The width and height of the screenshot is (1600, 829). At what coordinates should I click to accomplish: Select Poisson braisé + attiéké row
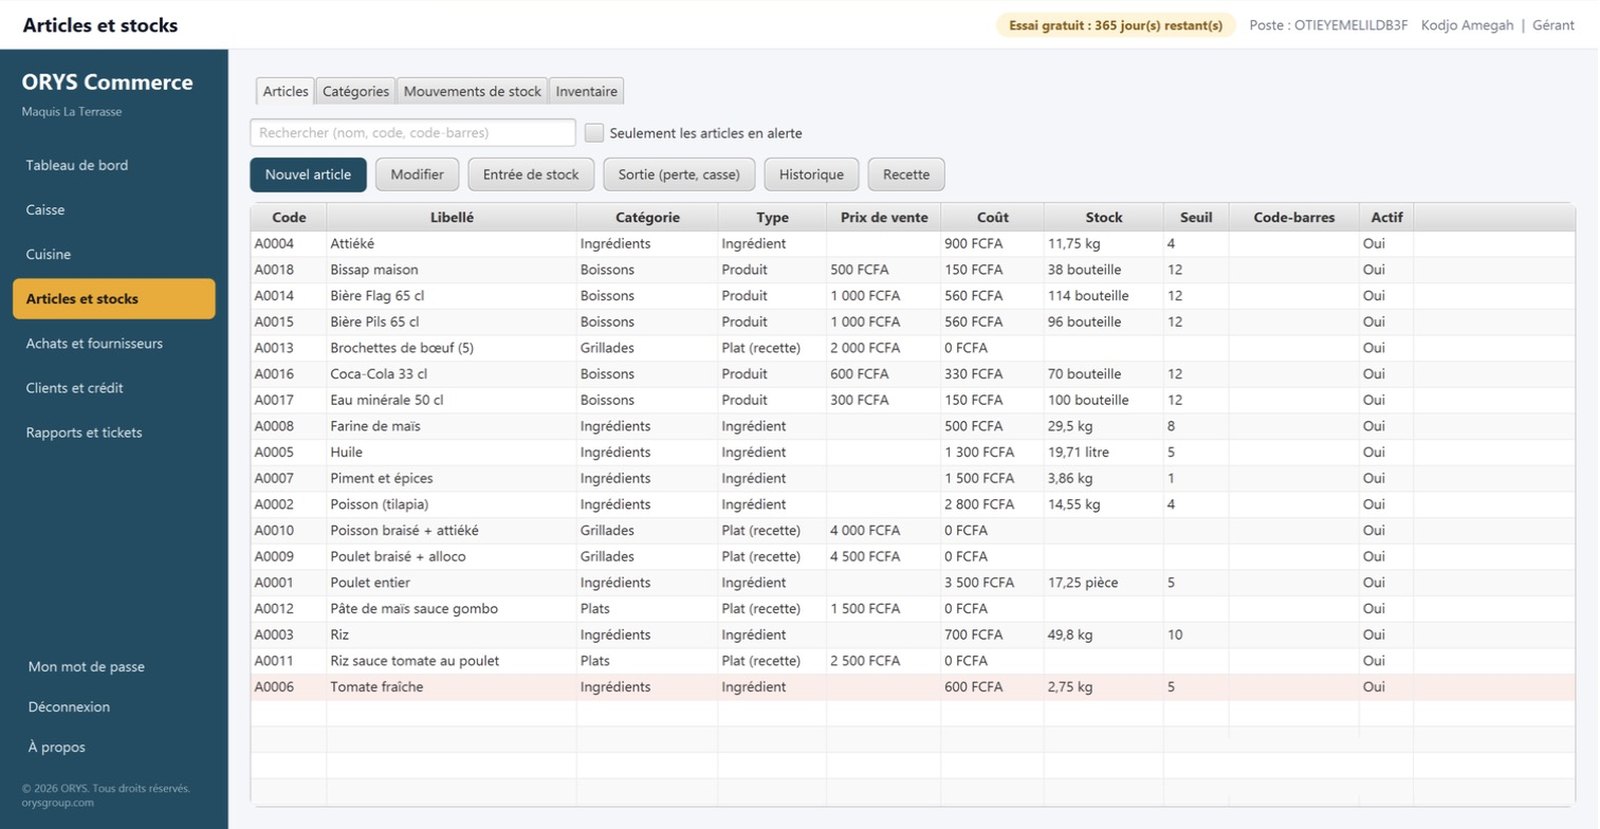[x=912, y=530]
